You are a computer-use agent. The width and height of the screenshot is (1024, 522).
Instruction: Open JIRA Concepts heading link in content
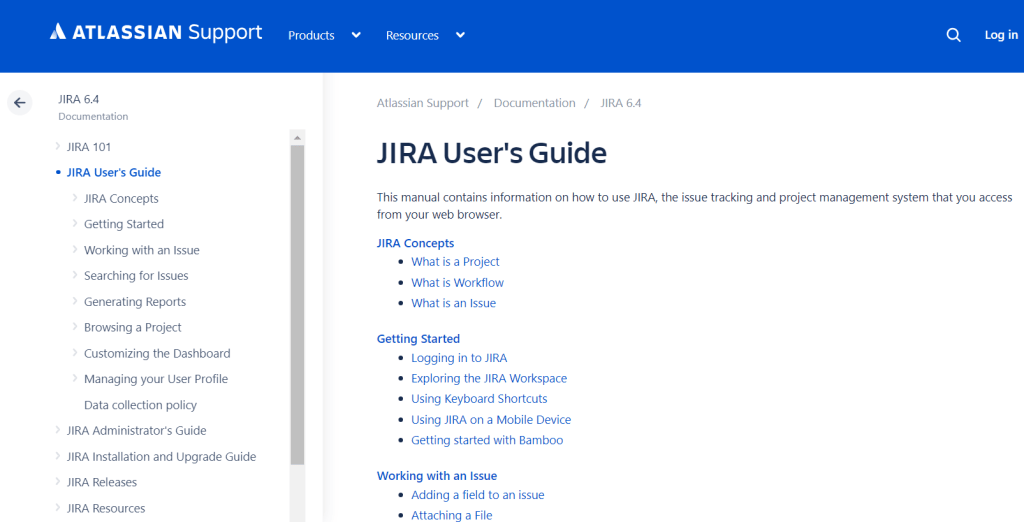pyautogui.click(x=415, y=243)
